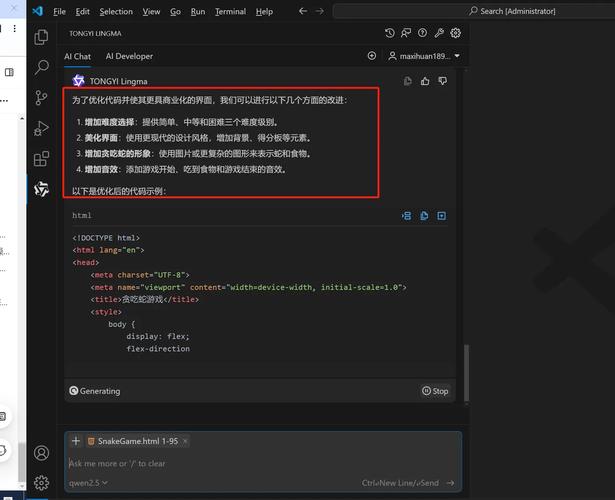Click the Tongyi Lingma sidebar icon

click(x=41, y=189)
